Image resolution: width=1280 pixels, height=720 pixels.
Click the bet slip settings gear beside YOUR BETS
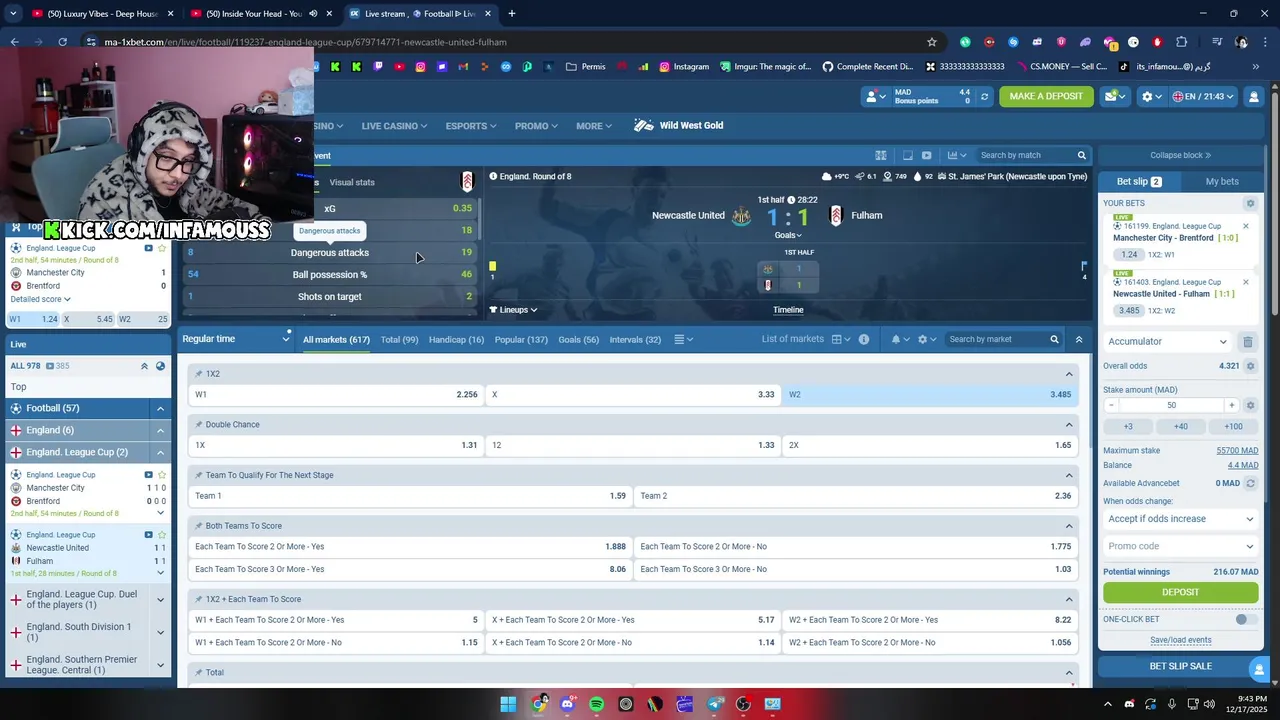[1250, 203]
